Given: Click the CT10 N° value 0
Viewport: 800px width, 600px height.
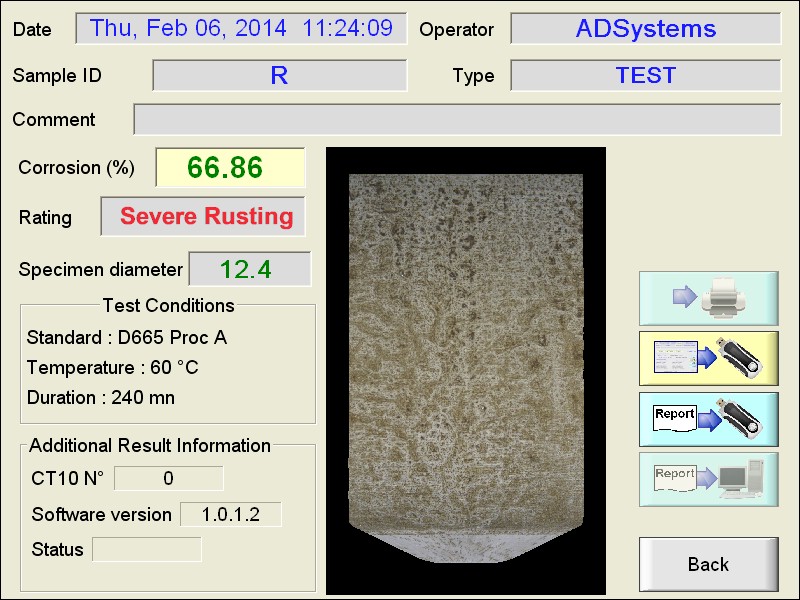Looking at the screenshot, I should 168,478.
